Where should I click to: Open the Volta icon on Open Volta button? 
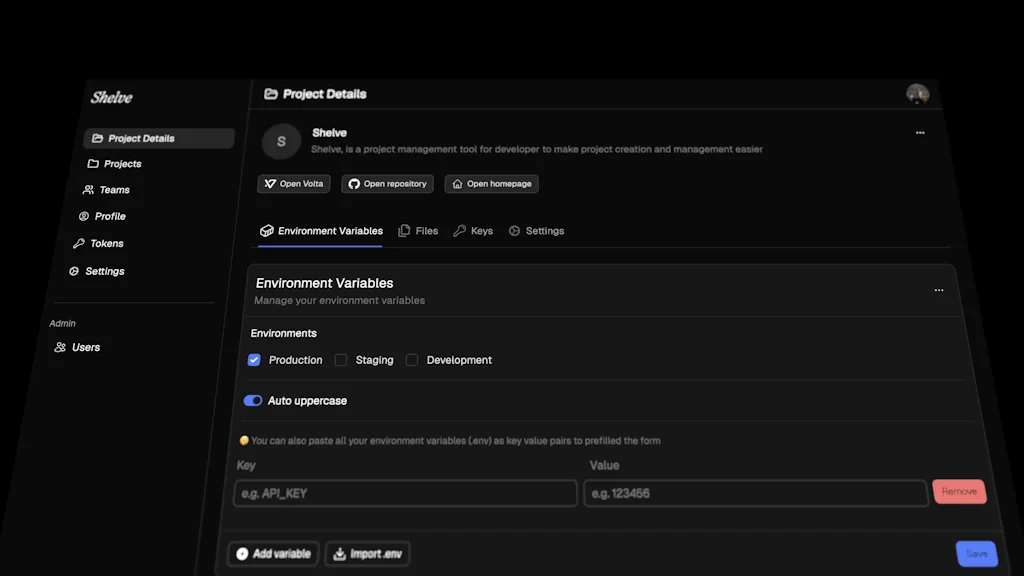(269, 183)
